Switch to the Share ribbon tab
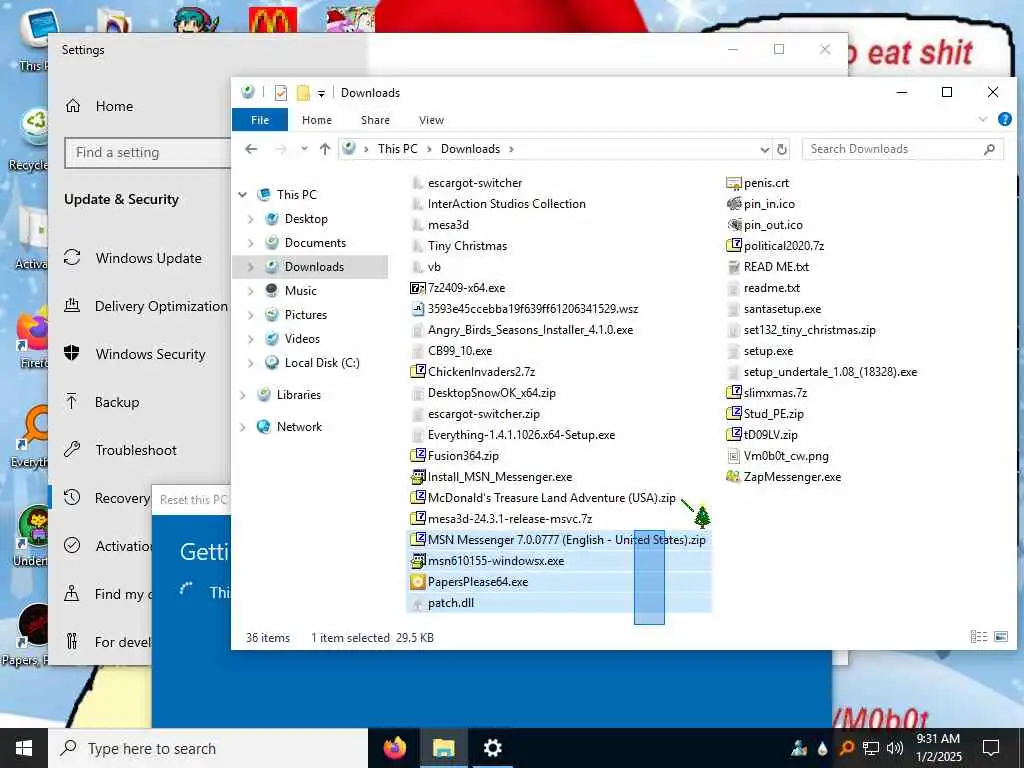This screenshot has height=768, width=1024. (376, 120)
